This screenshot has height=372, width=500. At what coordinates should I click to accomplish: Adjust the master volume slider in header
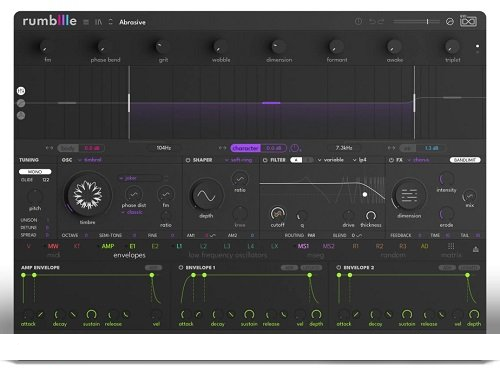416,22
